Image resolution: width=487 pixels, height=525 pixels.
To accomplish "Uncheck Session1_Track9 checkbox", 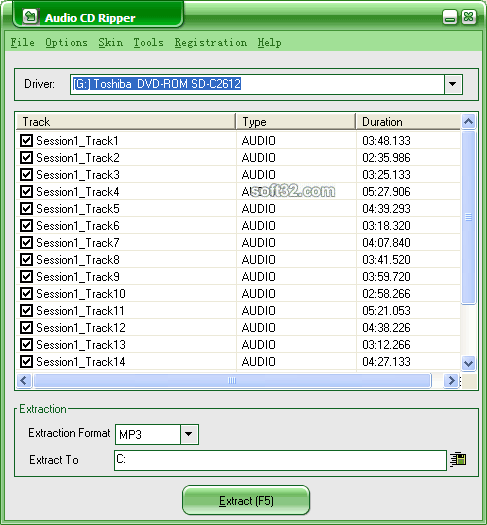I will click(26, 277).
